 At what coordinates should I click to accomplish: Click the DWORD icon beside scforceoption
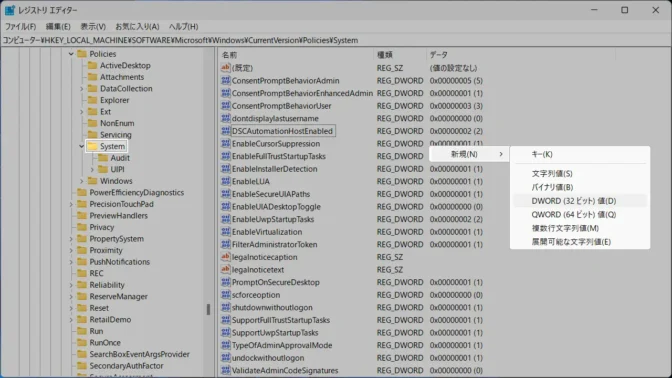click(x=225, y=294)
